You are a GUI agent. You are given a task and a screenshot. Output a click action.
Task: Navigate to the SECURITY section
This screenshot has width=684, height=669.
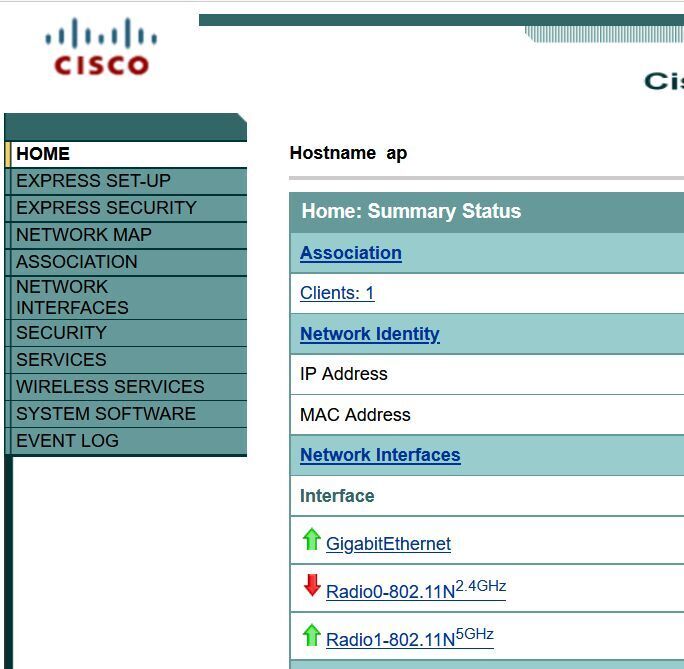coord(61,333)
